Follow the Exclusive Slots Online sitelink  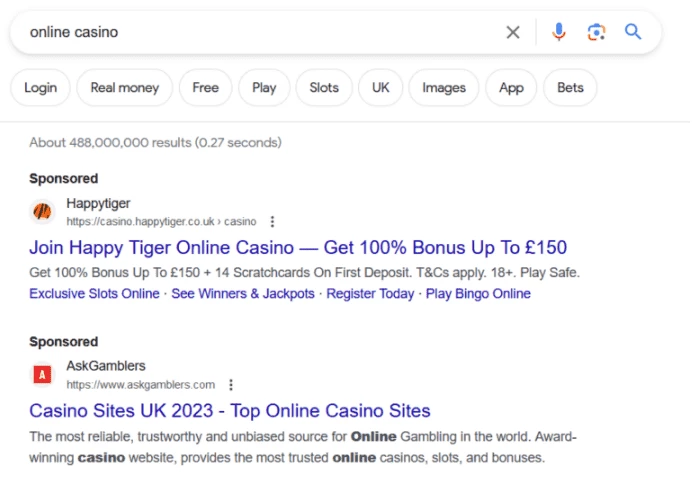click(x=94, y=294)
